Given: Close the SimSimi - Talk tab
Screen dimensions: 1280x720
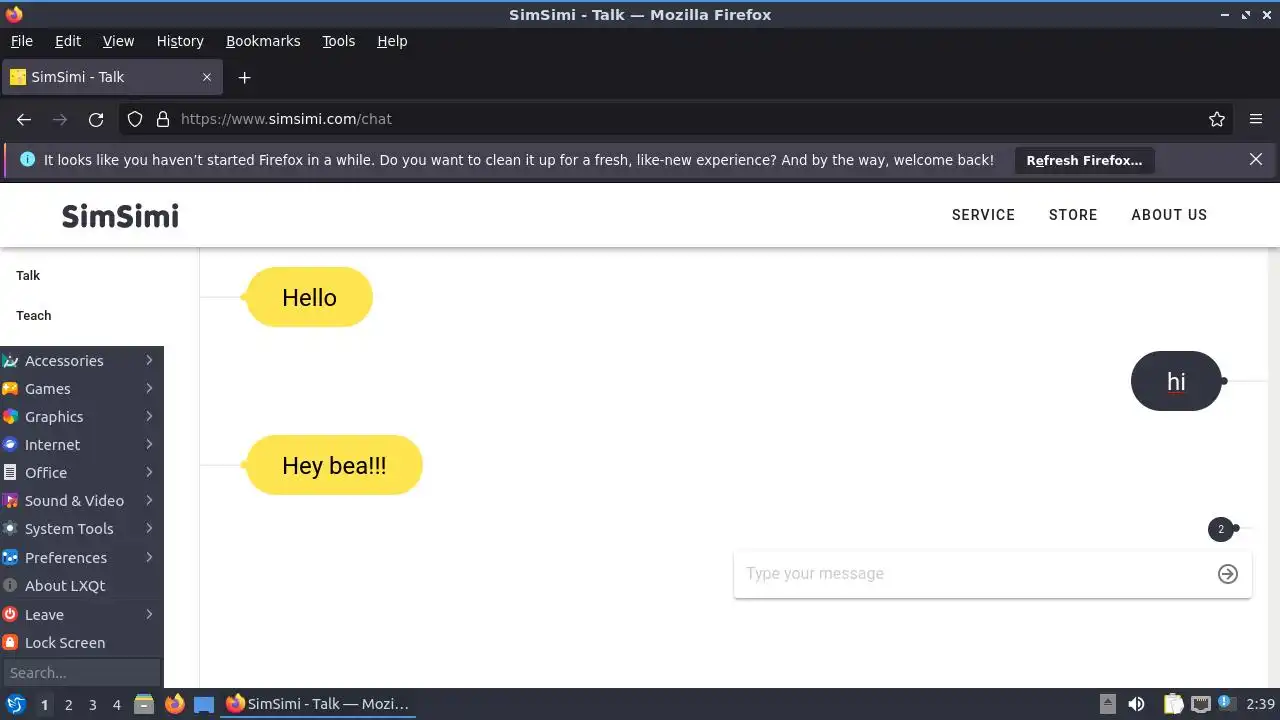Looking at the screenshot, I should coord(207,77).
